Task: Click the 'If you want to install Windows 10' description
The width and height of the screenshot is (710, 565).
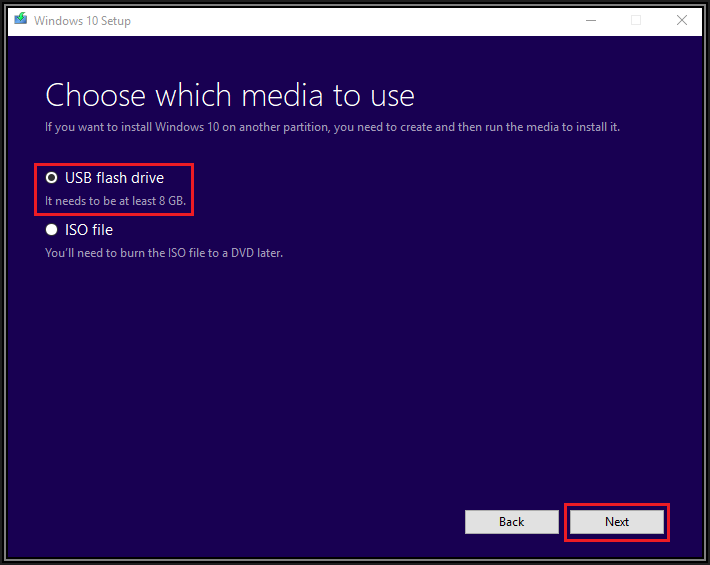Action: click(332, 127)
